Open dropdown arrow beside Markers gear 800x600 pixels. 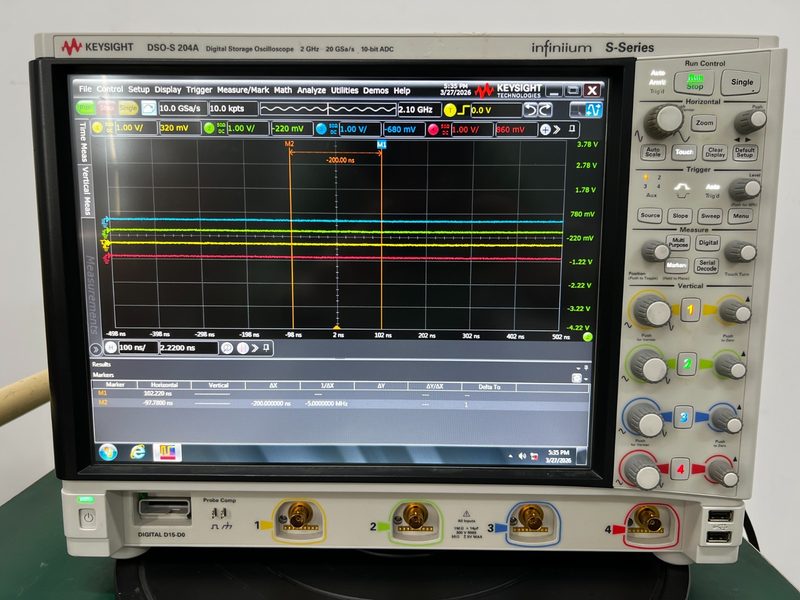(x=585, y=379)
